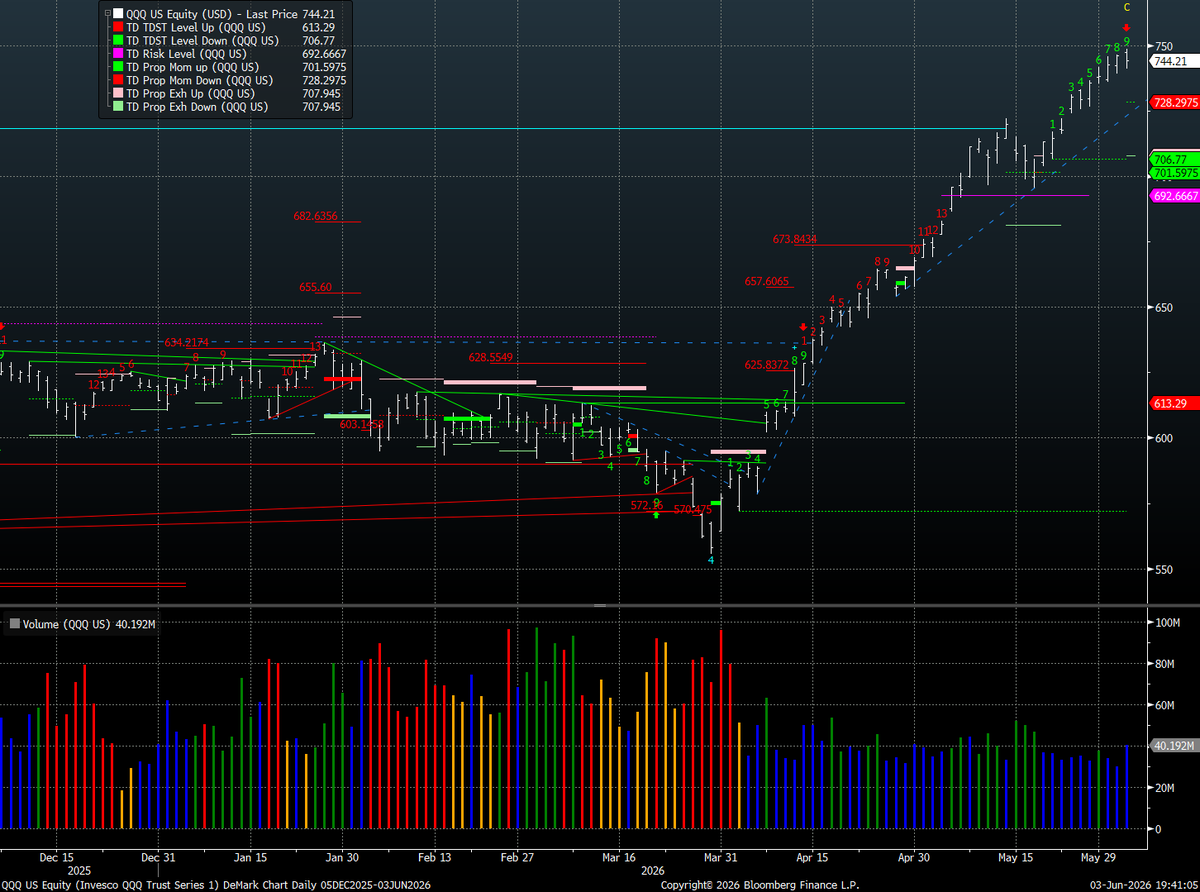Screen dimensions: 1200x892
Task: Click the Dec 15 date axis label
Action: (57, 858)
